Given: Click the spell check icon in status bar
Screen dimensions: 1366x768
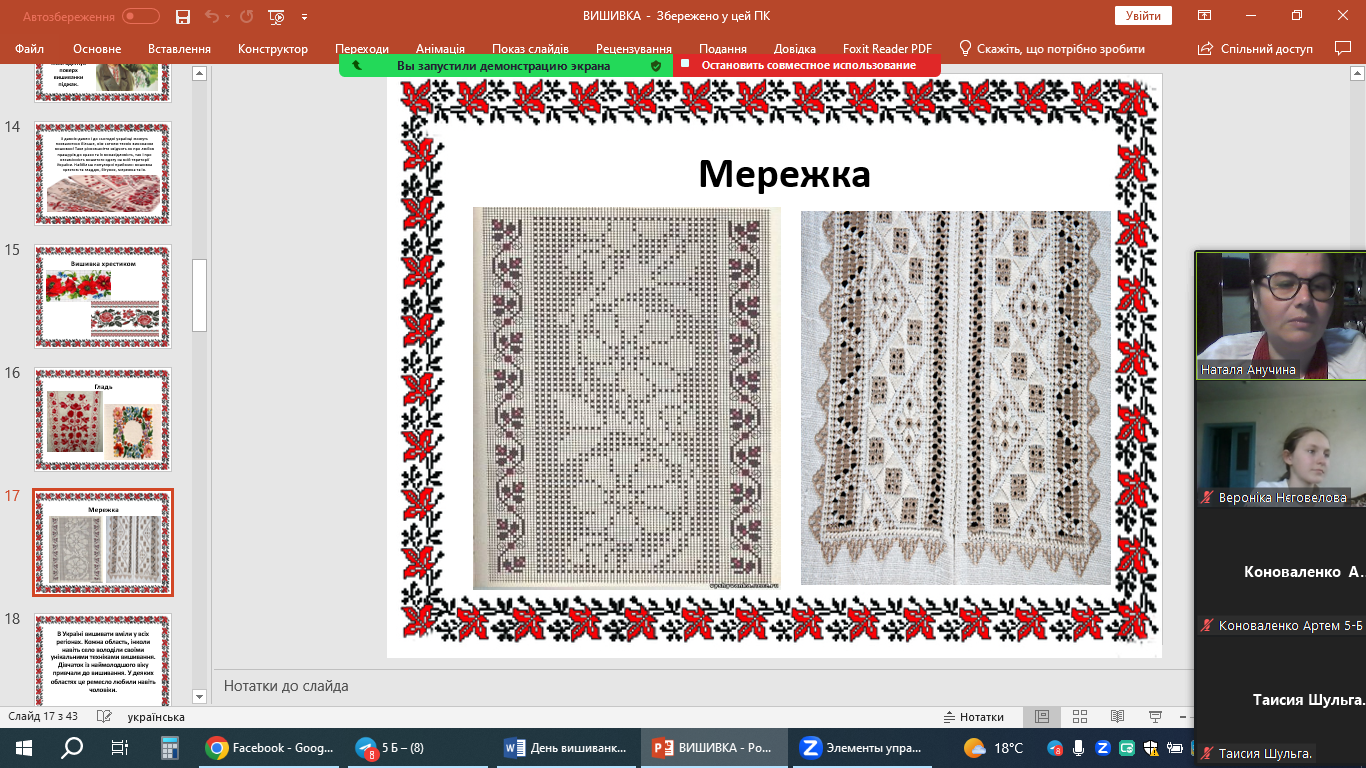Looking at the screenshot, I should [x=103, y=717].
